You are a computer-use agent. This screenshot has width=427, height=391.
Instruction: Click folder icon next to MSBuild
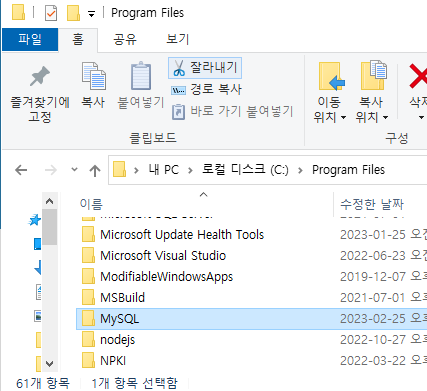(88, 297)
